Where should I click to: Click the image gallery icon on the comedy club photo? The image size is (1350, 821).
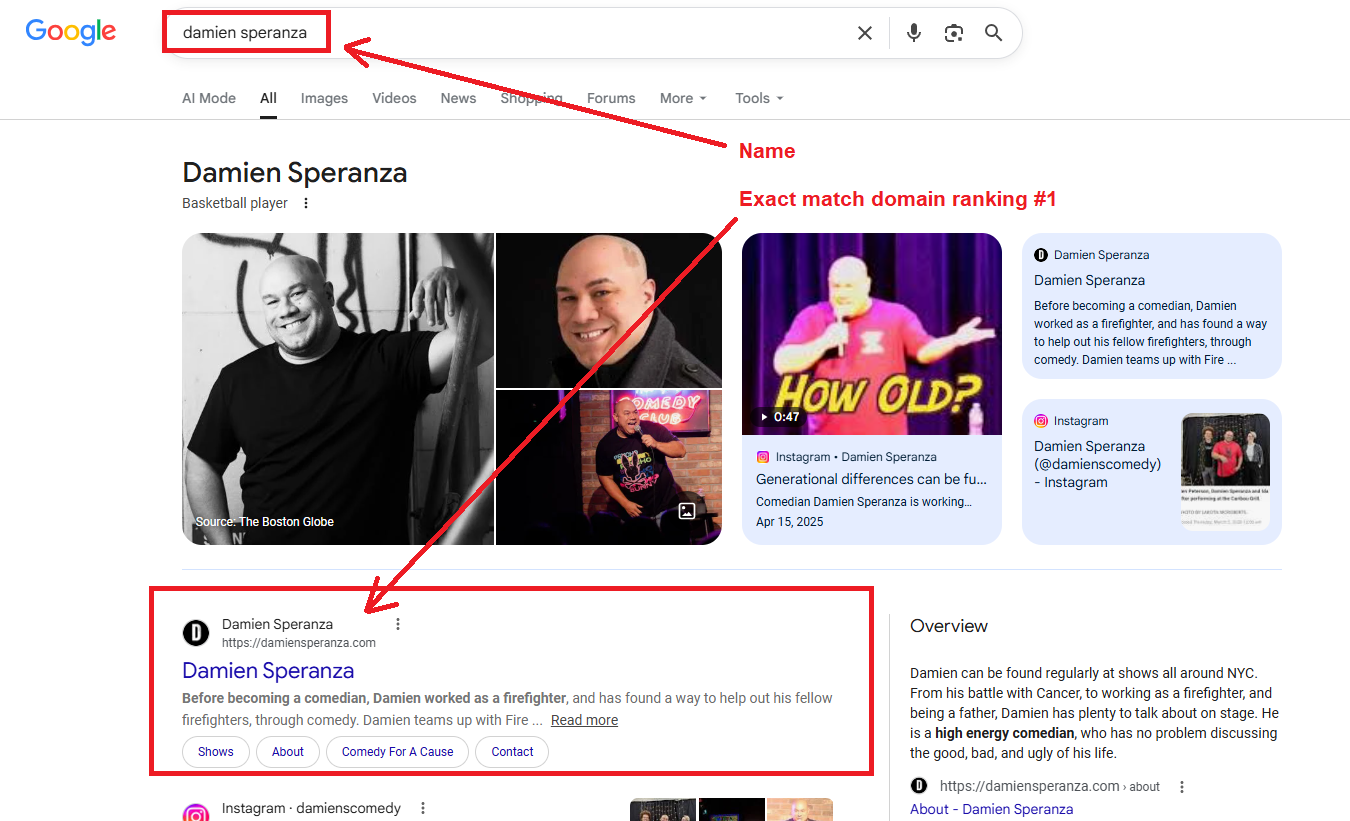[x=686, y=511]
